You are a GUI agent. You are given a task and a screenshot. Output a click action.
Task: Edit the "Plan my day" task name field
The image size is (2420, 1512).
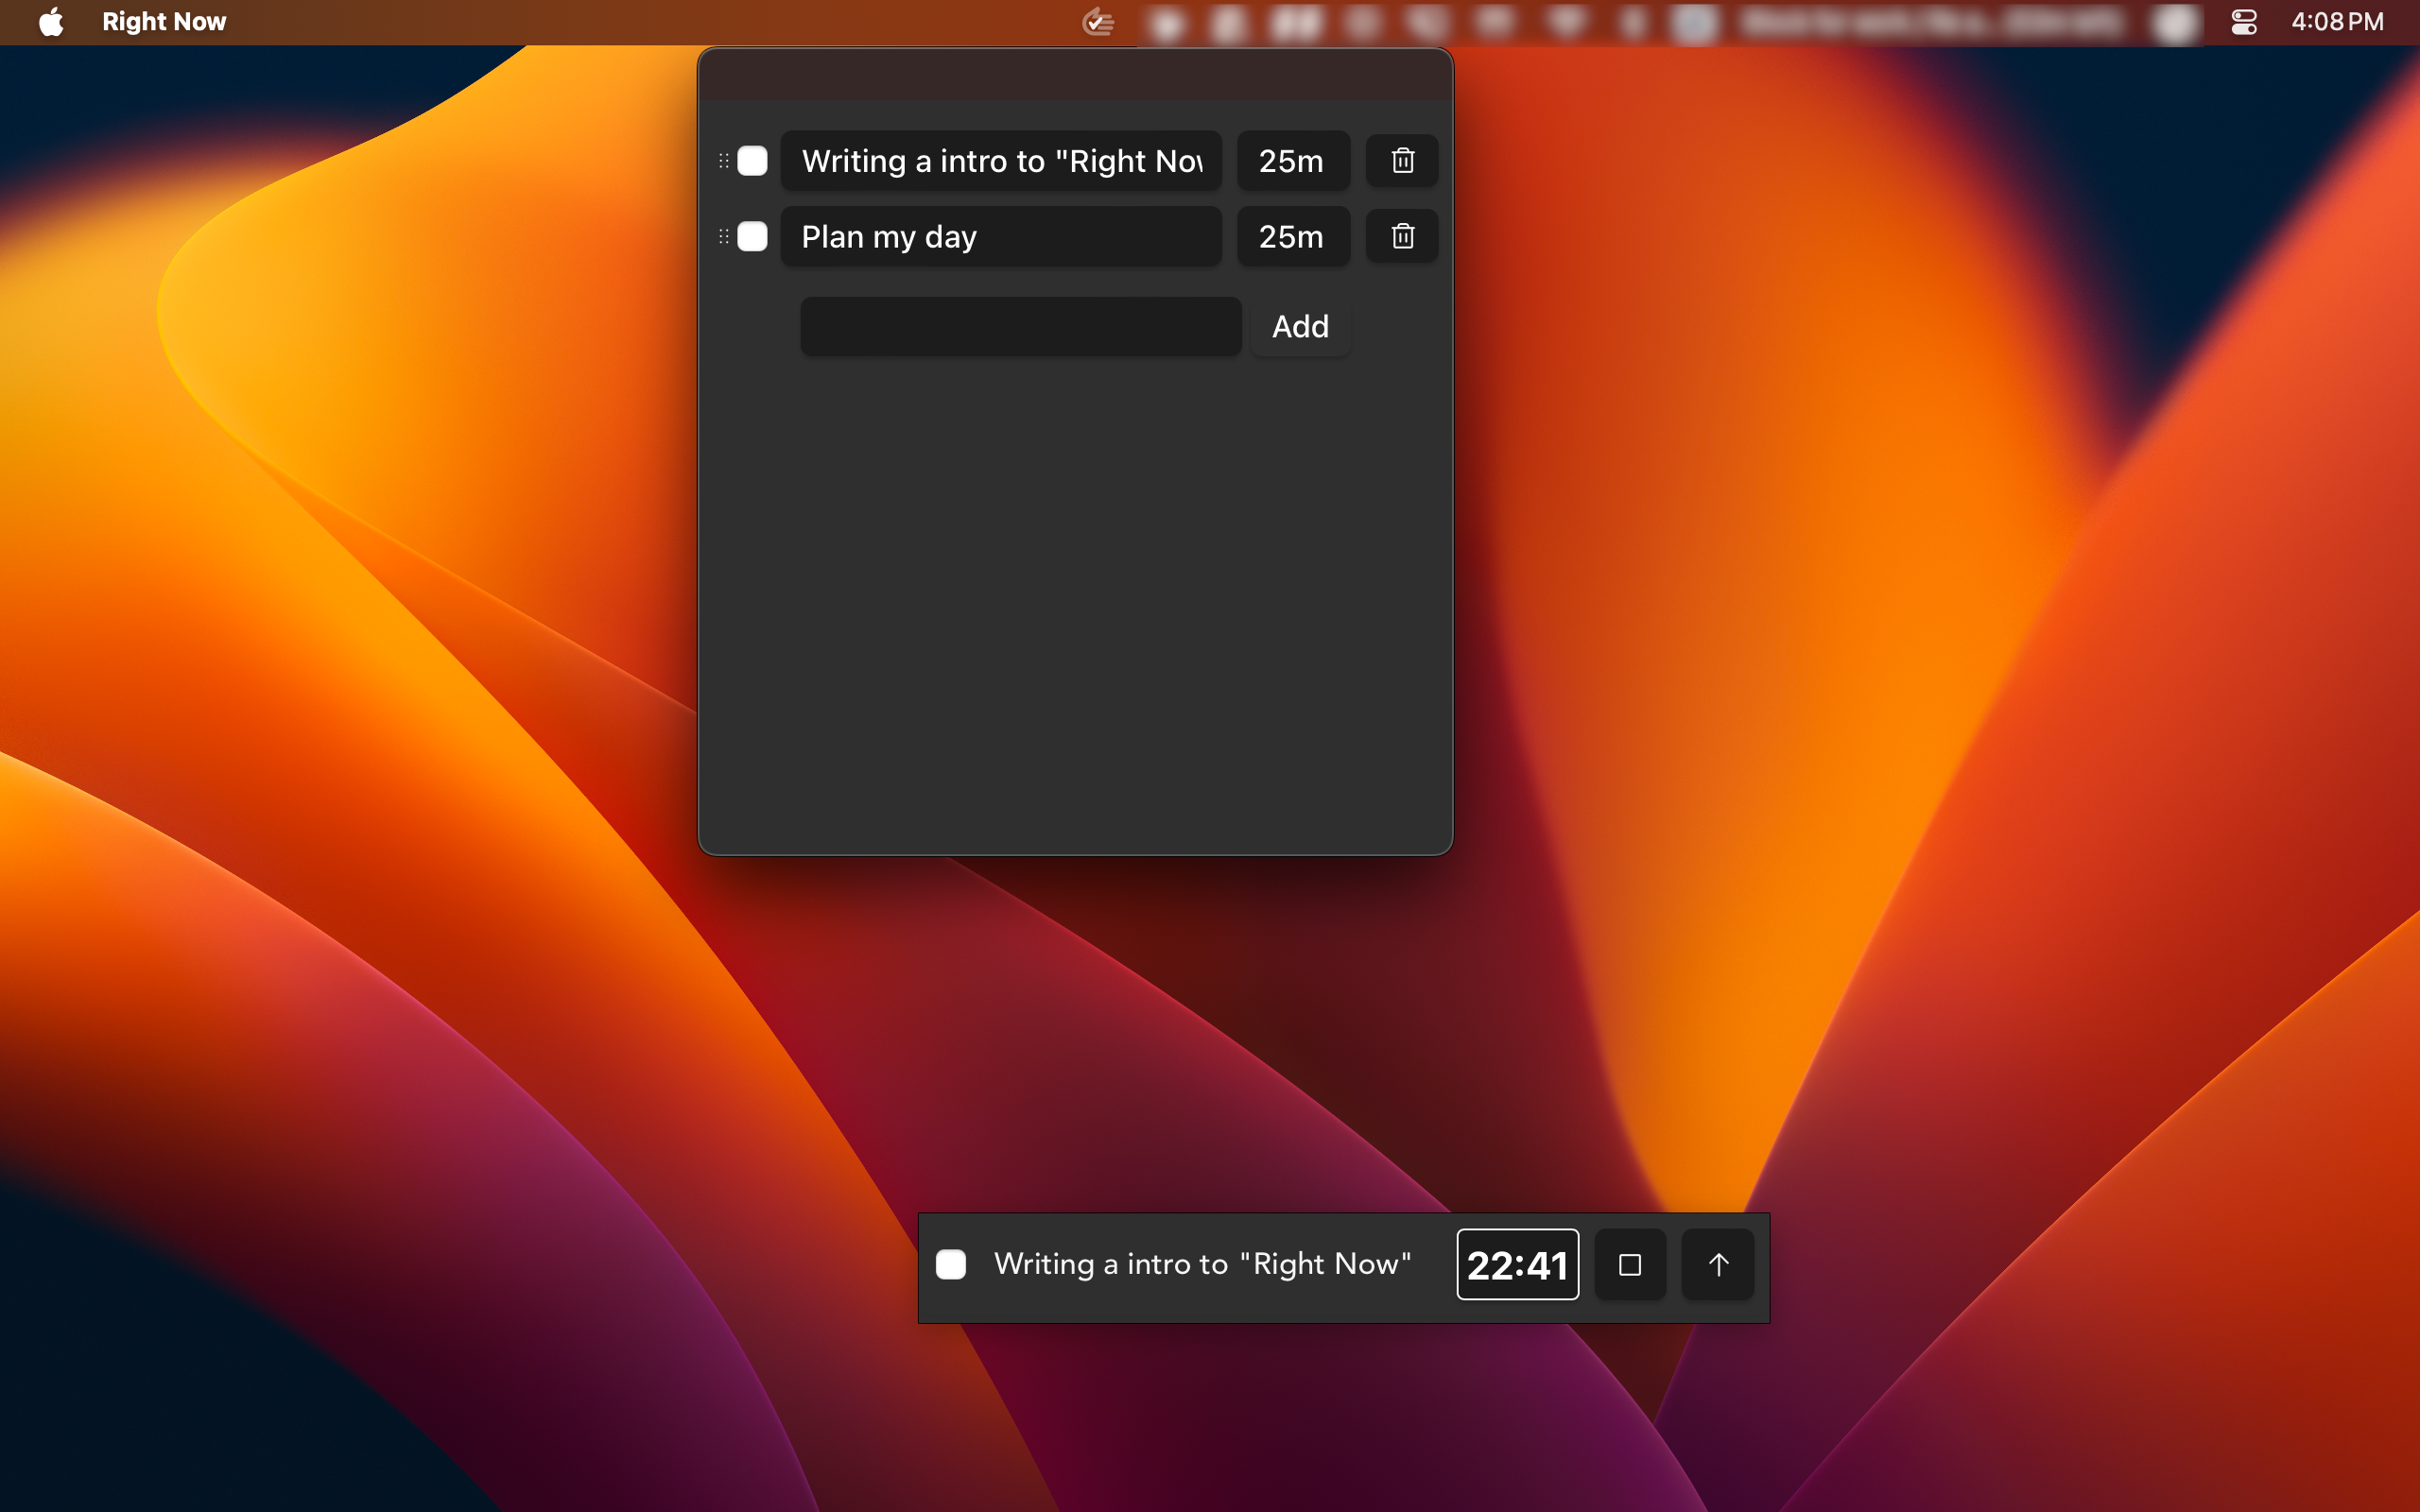coord(1001,237)
